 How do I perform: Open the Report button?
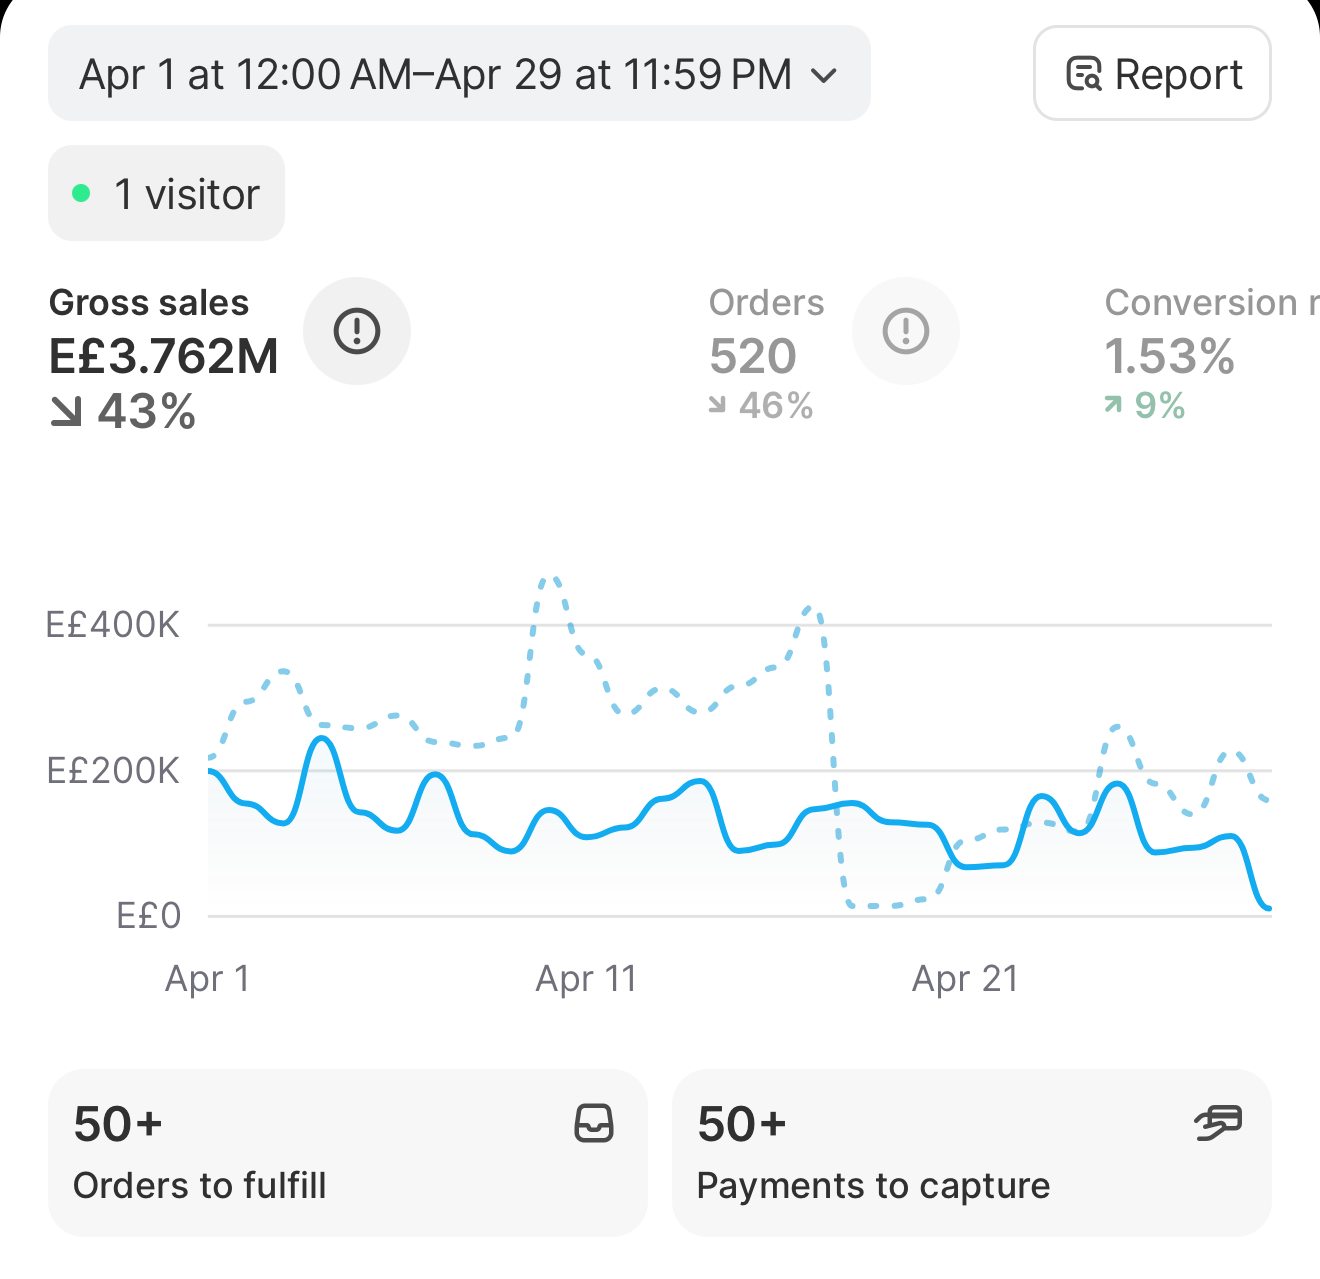(1152, 74)
